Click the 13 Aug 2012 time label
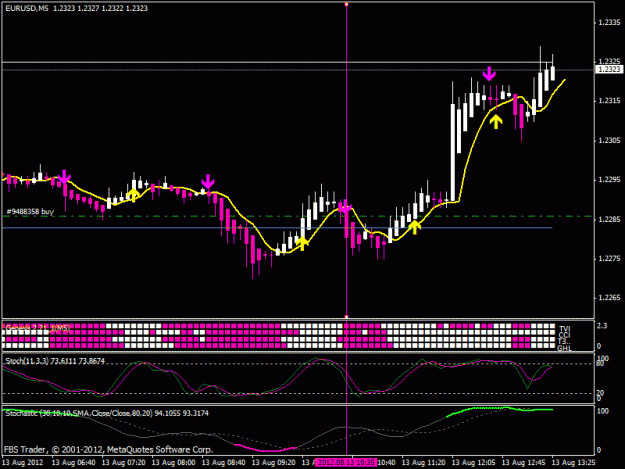This screenshot has height=469, width=625. click(23, 462)
